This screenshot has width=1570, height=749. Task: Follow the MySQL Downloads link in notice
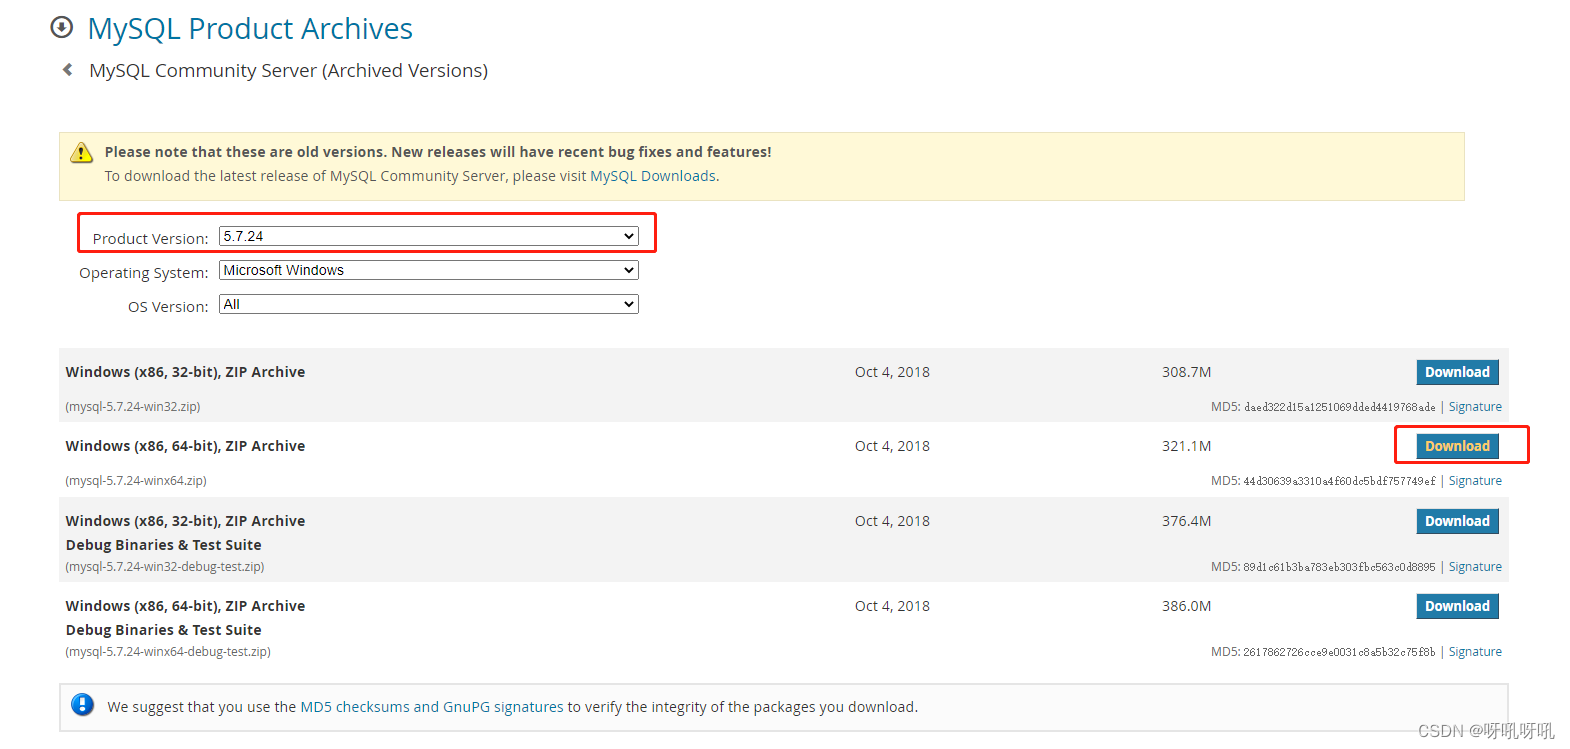tap(653, 176)
